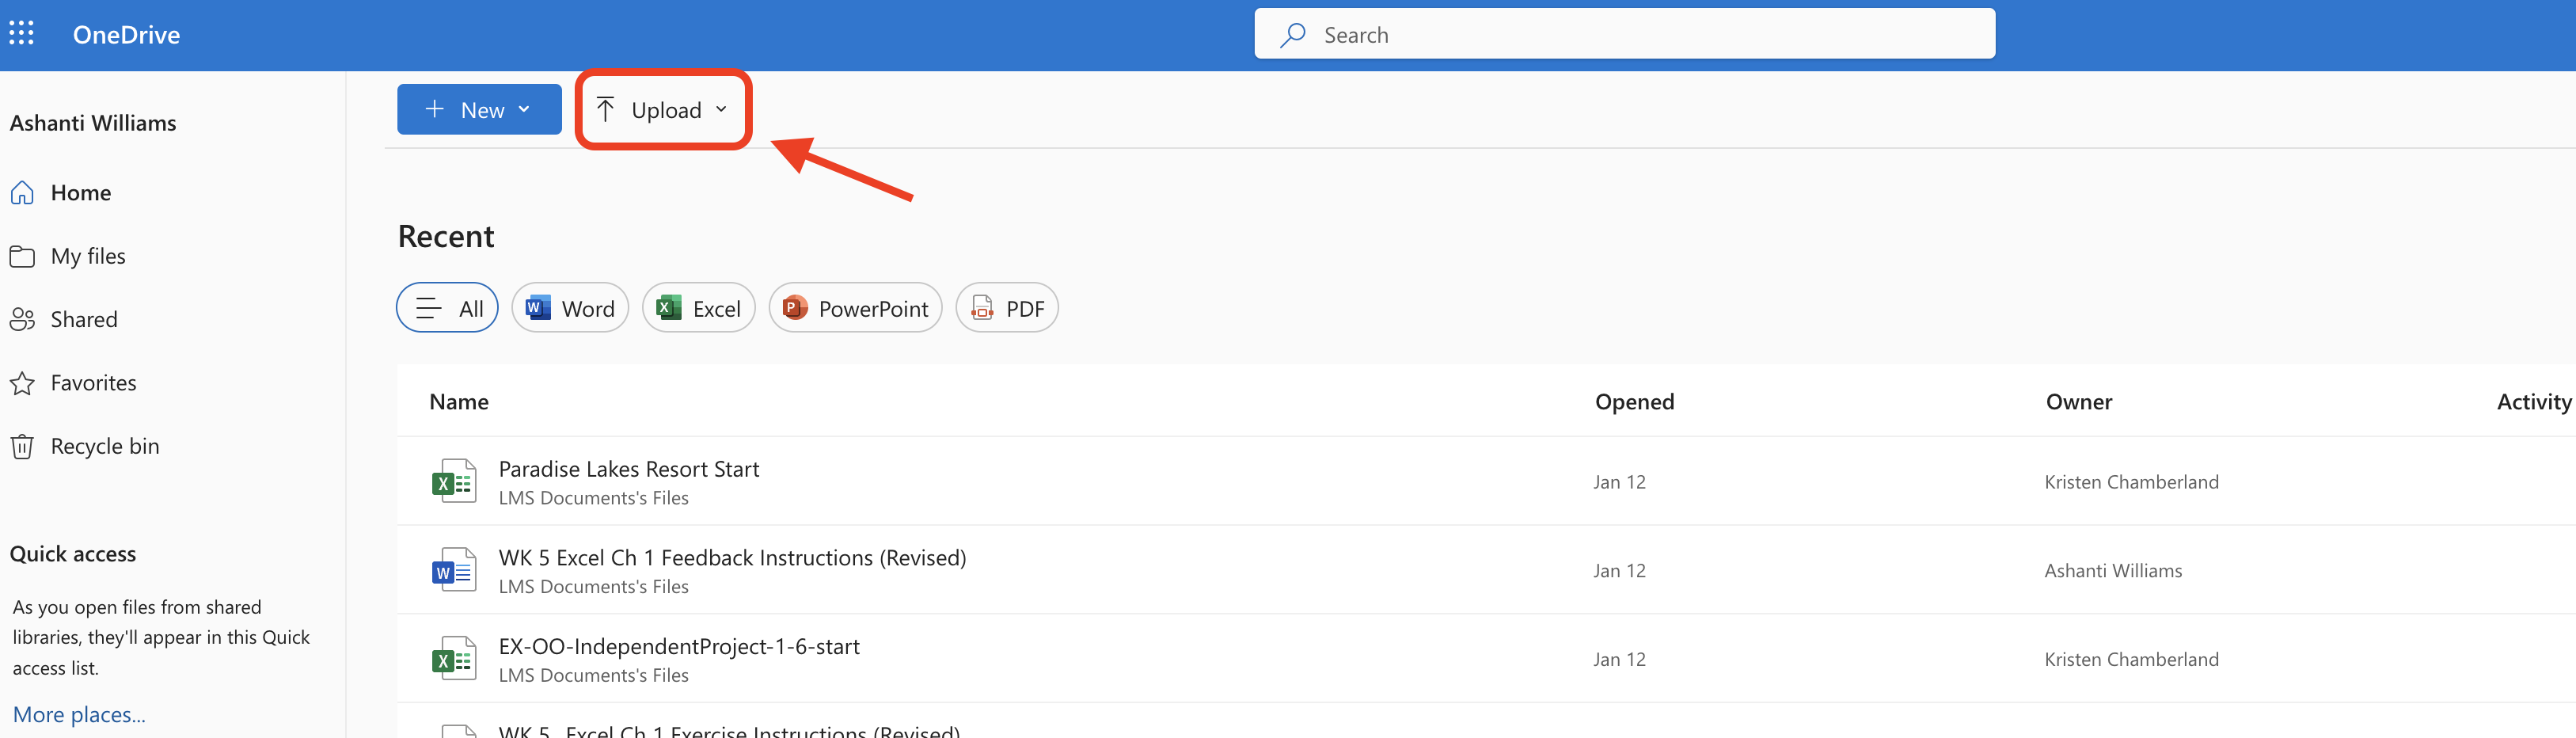Viewport: 2576px width, 738px height.
Task: Filter recent files by Excel
Action: pos(698,308)
